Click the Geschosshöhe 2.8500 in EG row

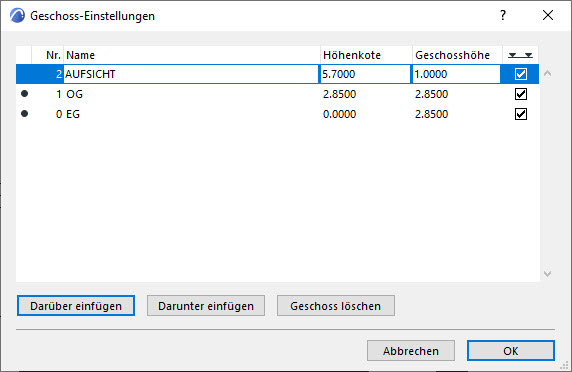pos(431,114)
